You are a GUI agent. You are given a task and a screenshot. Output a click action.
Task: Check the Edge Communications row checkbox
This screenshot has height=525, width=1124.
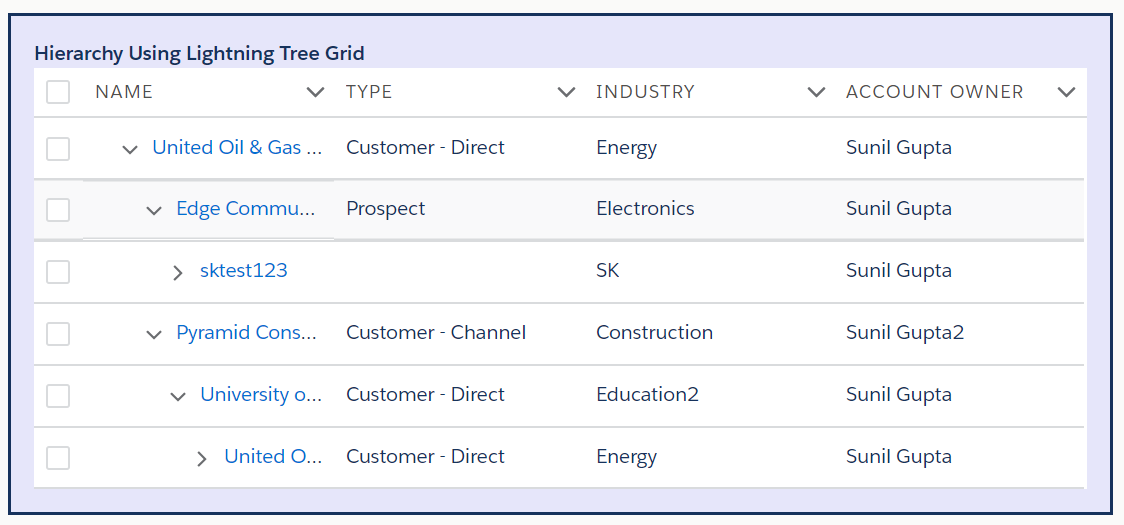click(58, 210)
